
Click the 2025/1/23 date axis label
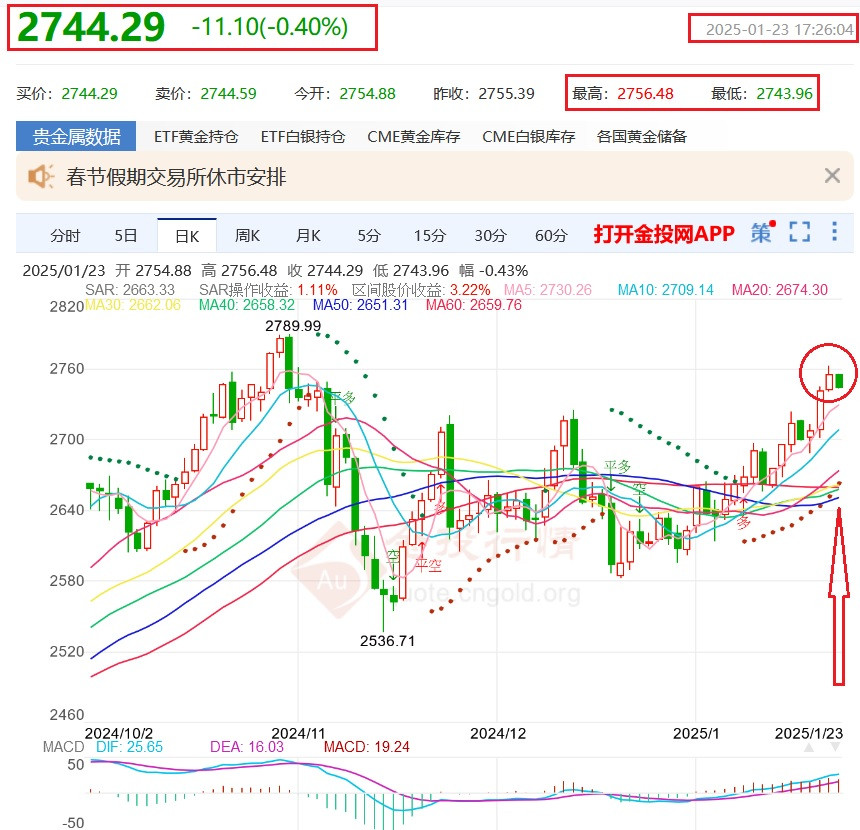point(808,733)
